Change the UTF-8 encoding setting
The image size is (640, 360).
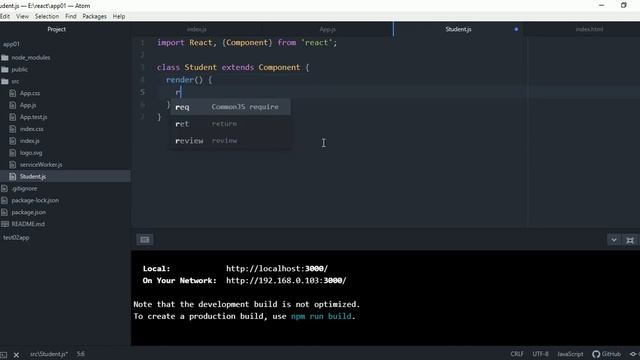pos(540,354)
